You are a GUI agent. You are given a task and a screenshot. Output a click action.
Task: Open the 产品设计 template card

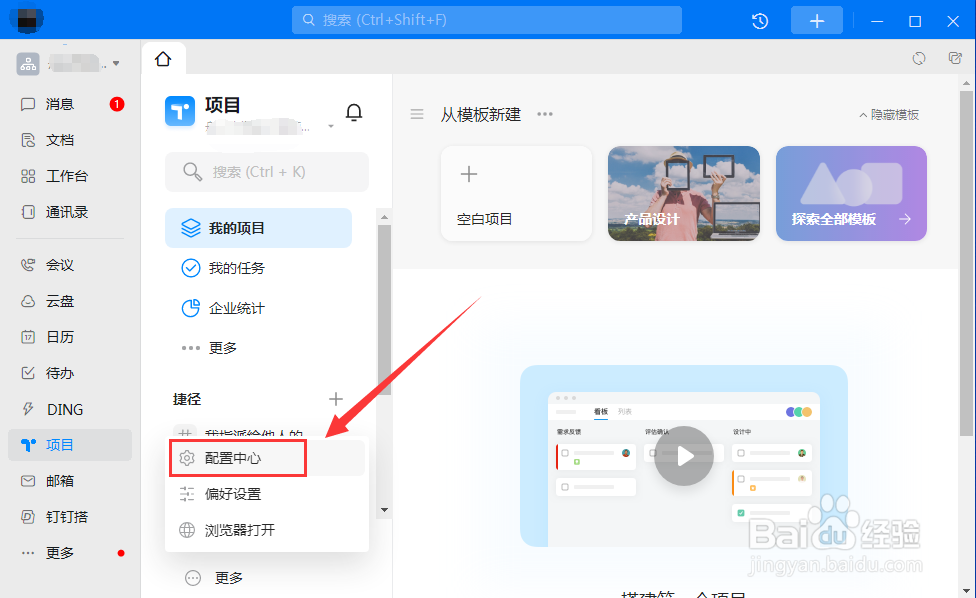683,194
